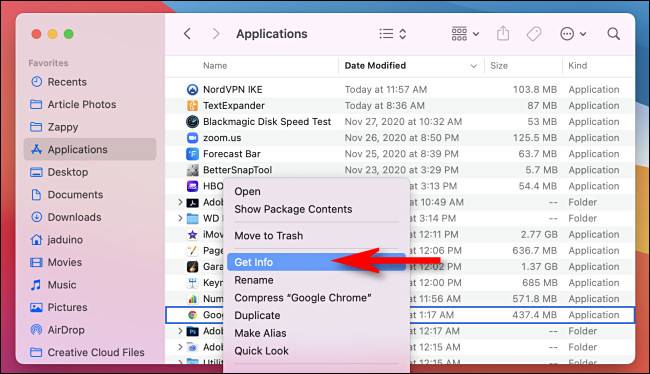650x374 pixels.
Task: Choose Duplicate from context menu
Action: (316, 315)
